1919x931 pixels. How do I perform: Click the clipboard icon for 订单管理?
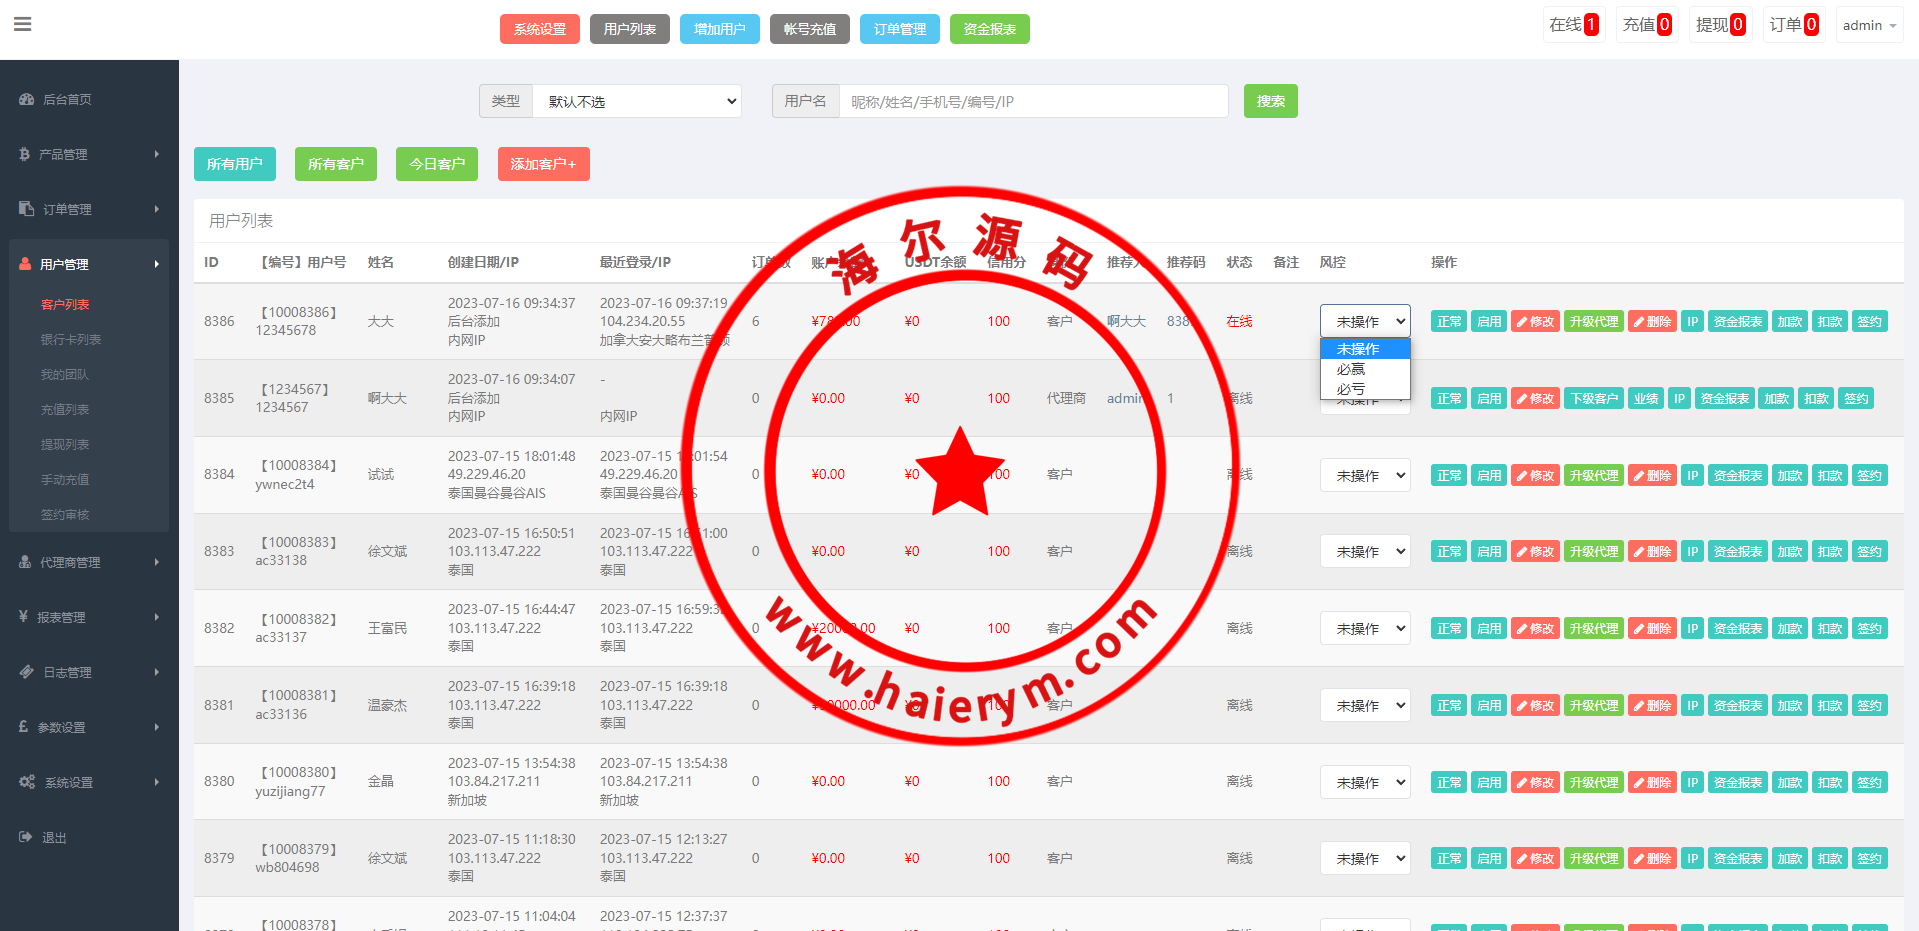[26, 209]
